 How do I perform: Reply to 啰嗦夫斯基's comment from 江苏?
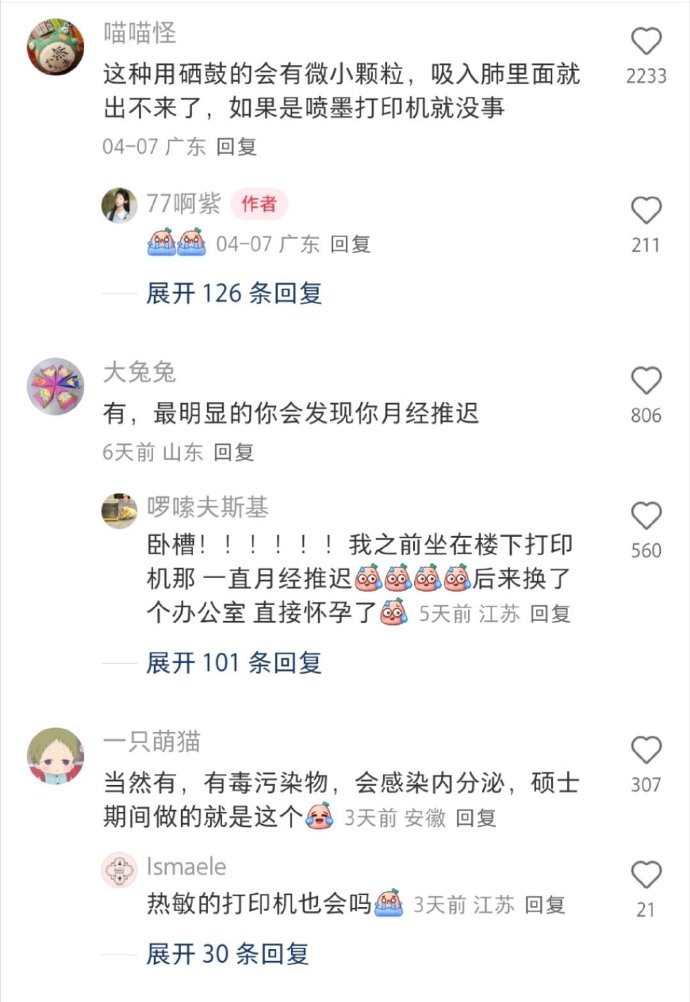coord(550,613)
